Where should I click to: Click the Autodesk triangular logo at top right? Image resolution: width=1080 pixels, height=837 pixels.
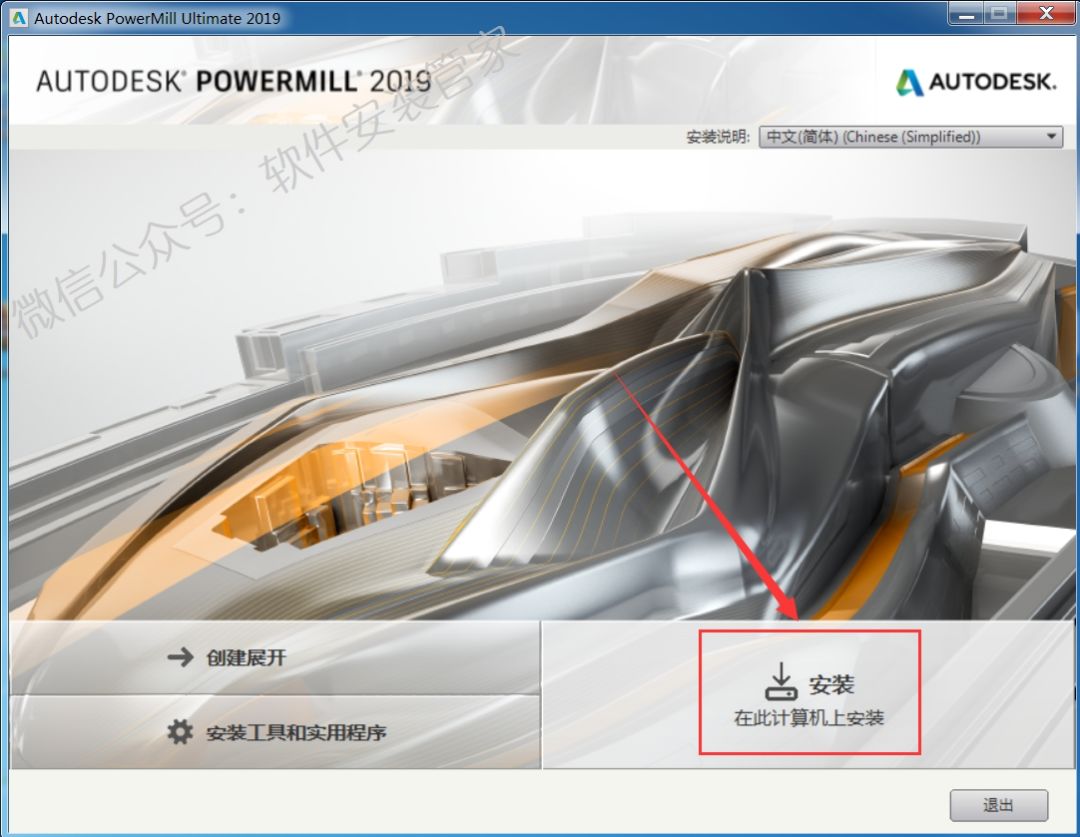[909, 82]
